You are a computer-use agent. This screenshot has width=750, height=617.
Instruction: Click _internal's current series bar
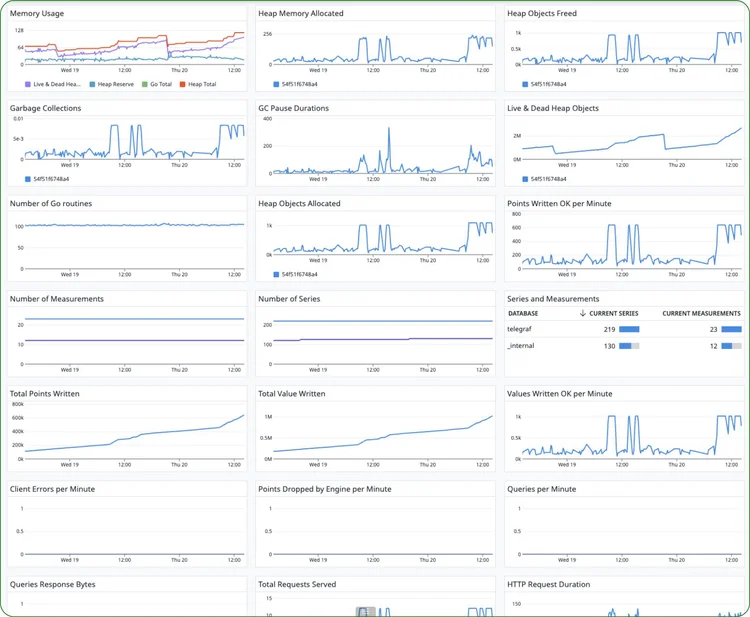click(629, 346)
